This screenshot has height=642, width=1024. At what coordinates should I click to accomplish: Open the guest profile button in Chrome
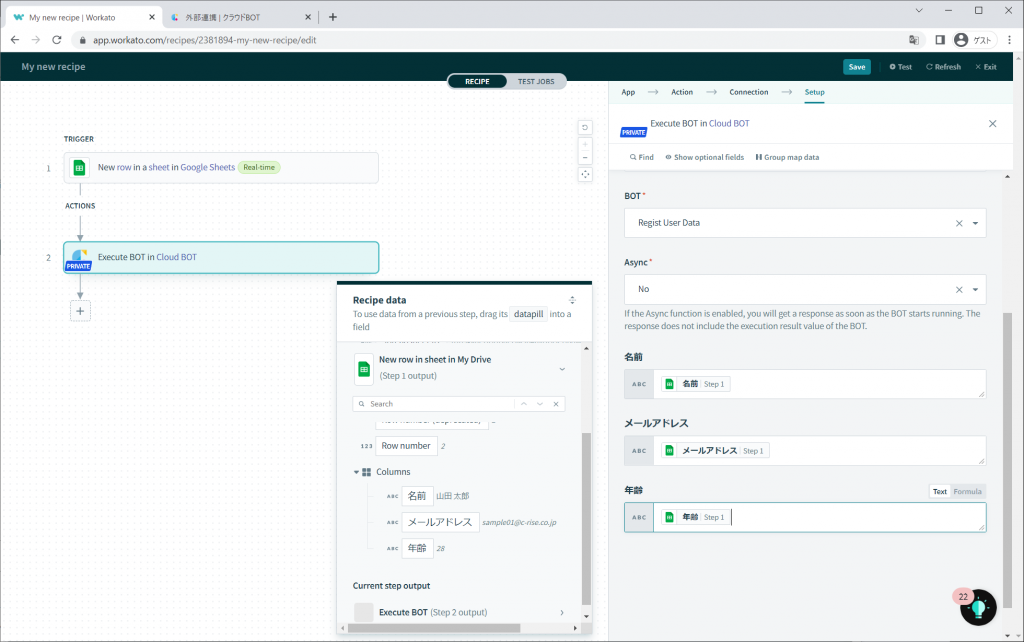click(x=974, y=40)
